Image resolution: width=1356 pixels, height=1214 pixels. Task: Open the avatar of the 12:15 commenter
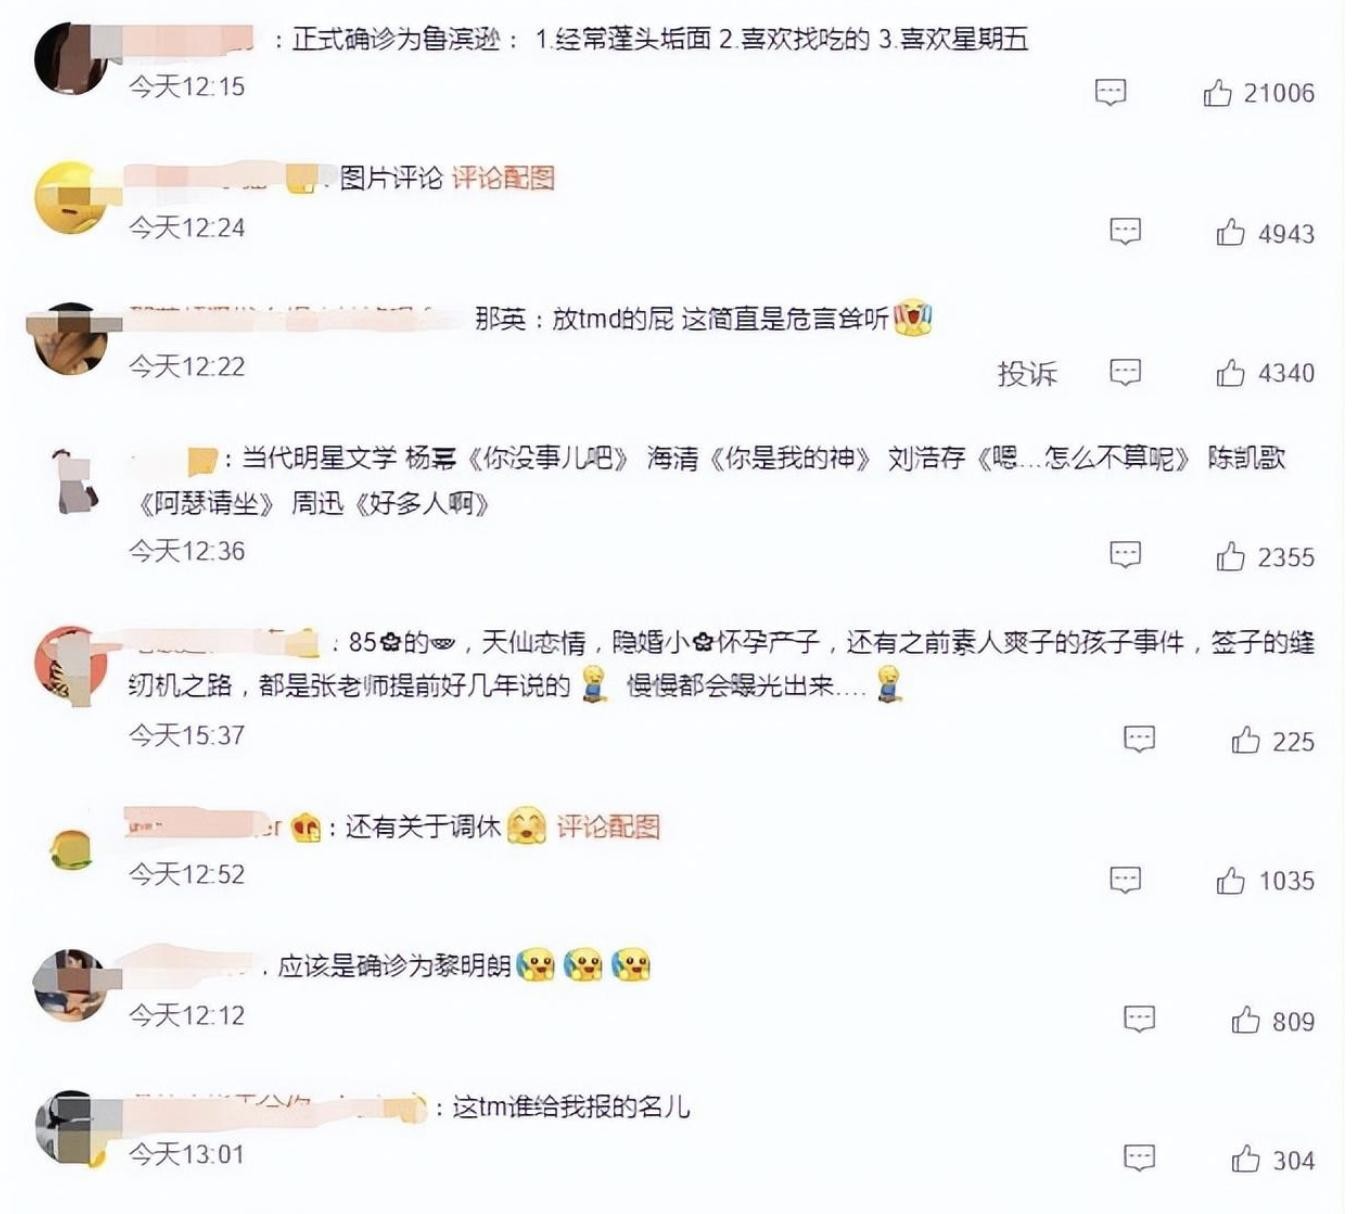tap(70, 58)
